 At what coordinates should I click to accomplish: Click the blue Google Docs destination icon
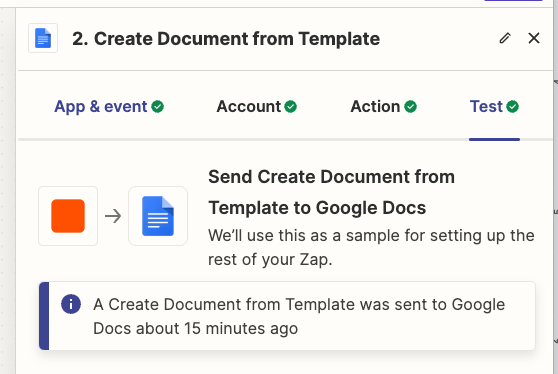158,216
